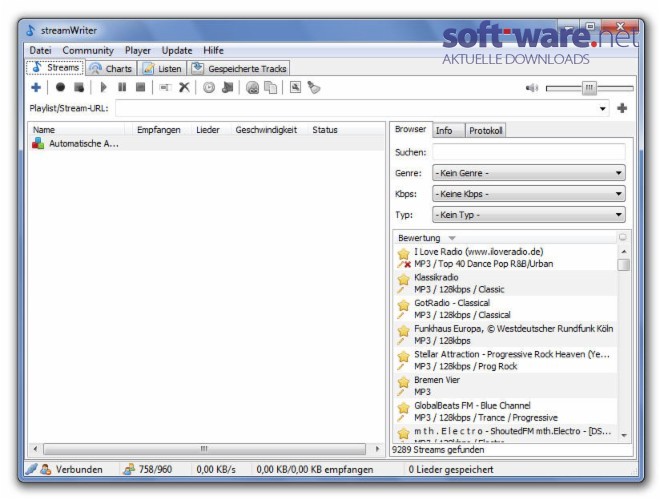Click the Empfangen column header

click(x=159, y=130)
